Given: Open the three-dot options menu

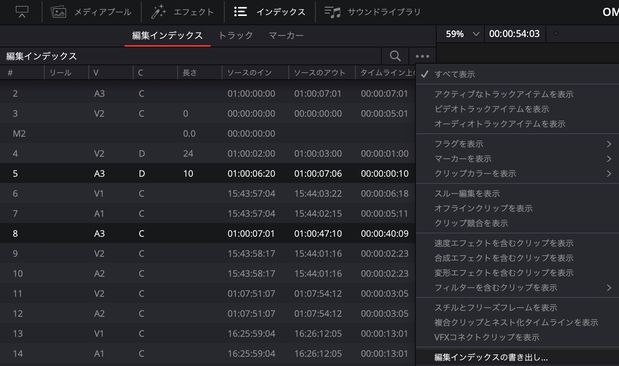Looking at the screenshot, I should click(x=422, y=56).
